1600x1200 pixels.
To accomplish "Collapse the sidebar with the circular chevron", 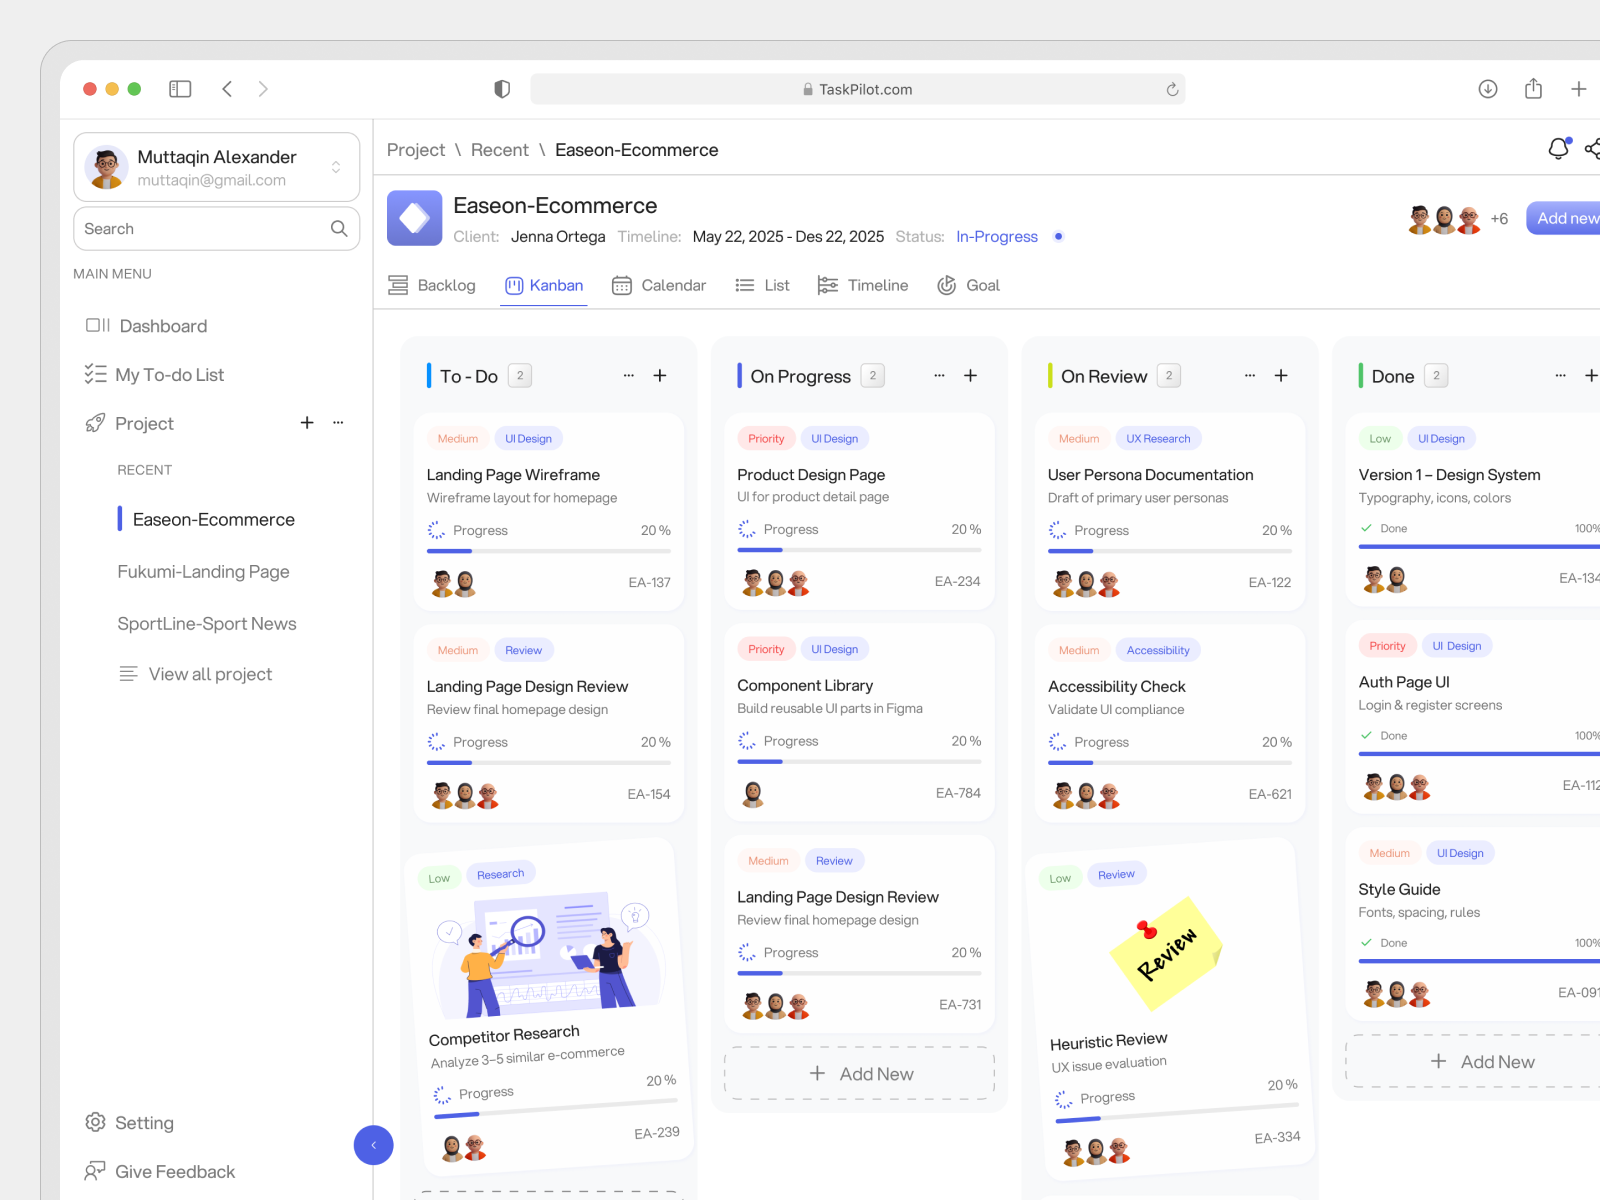I will click(x=373, y=1145).
